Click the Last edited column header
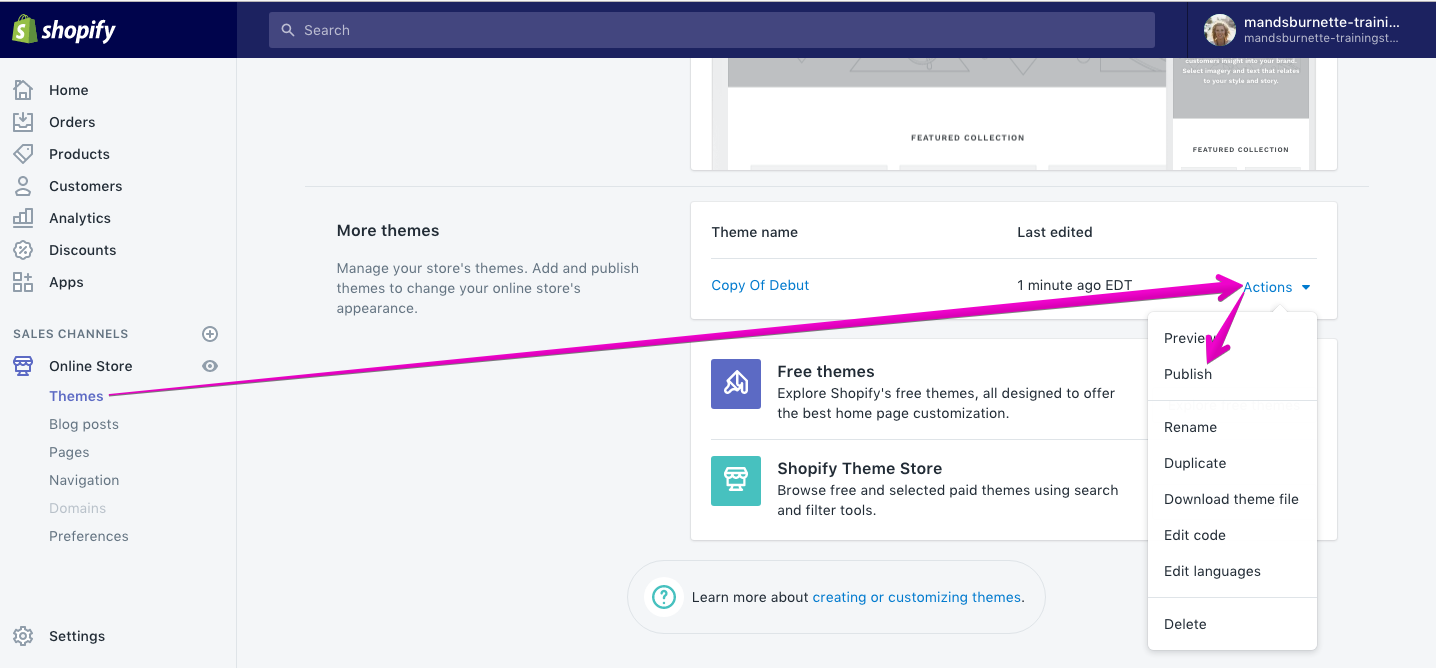Image resolution: width=1436 pixels, height=668 pixels. 1054,232
